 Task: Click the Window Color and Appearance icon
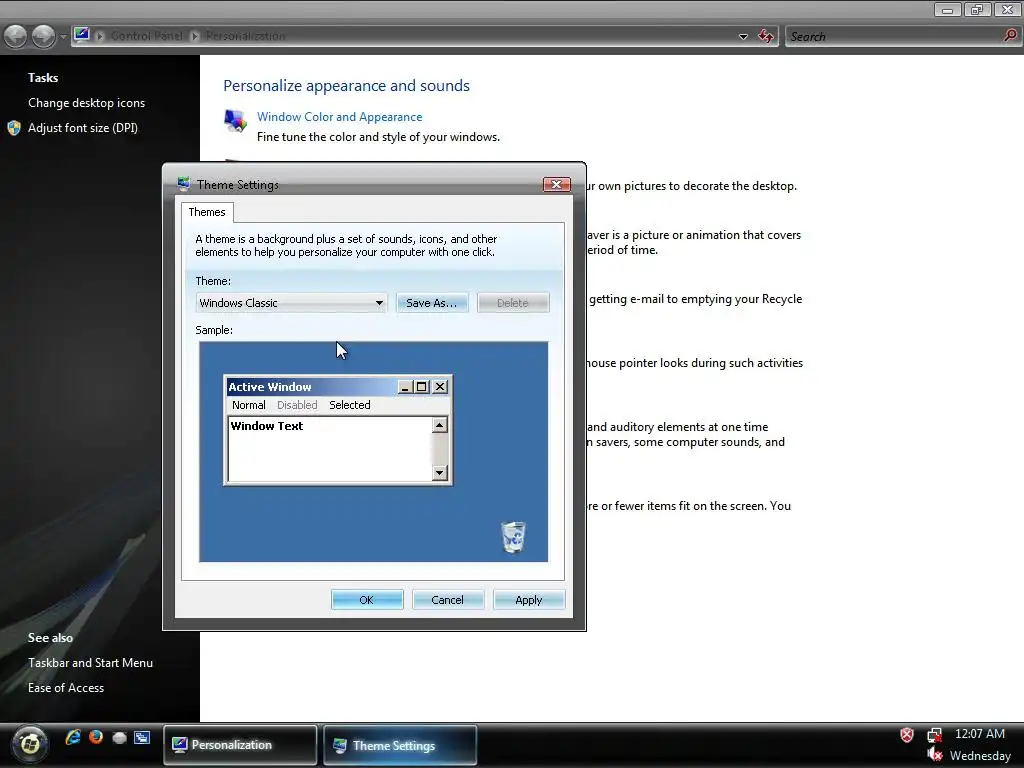point(236,121)
